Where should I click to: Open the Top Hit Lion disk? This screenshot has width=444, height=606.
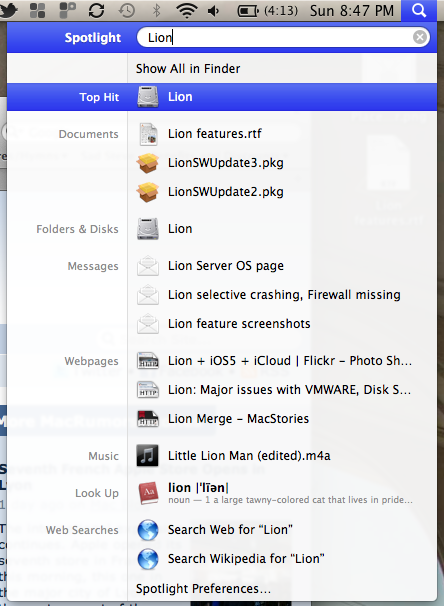[x=222, y=97]
